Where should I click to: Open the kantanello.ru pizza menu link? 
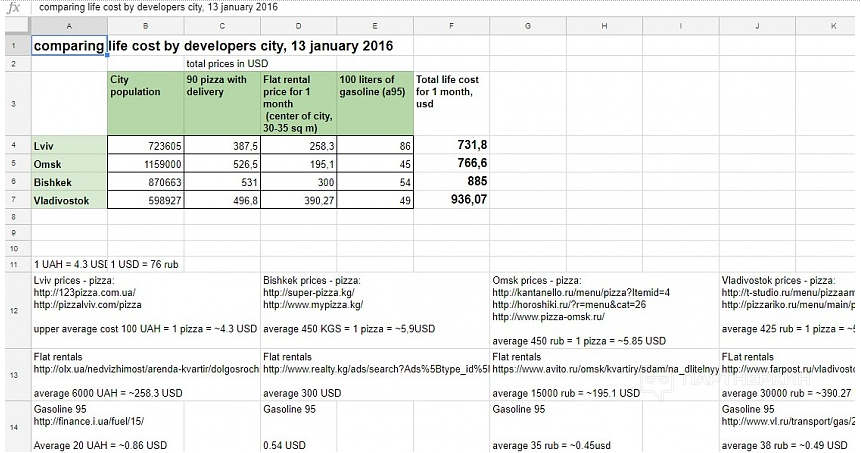pyautogui.click(x=581, y=293)
